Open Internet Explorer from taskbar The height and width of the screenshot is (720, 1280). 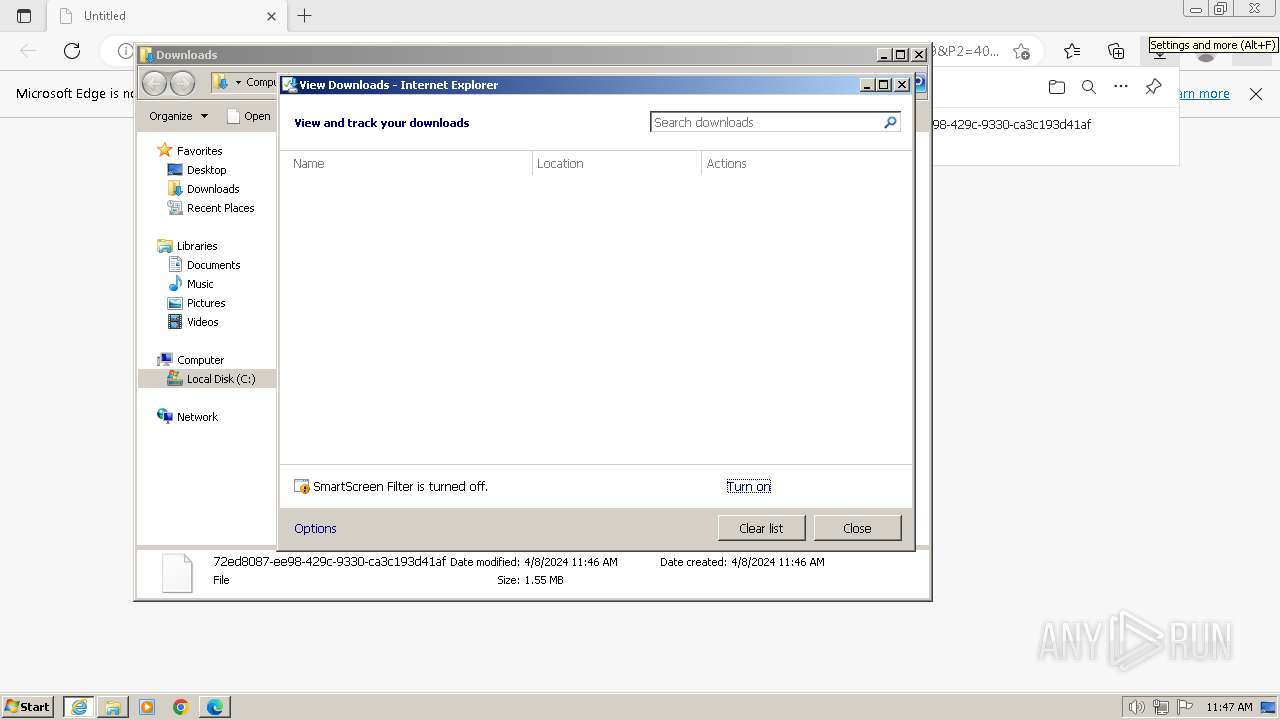tap(79, 707)
